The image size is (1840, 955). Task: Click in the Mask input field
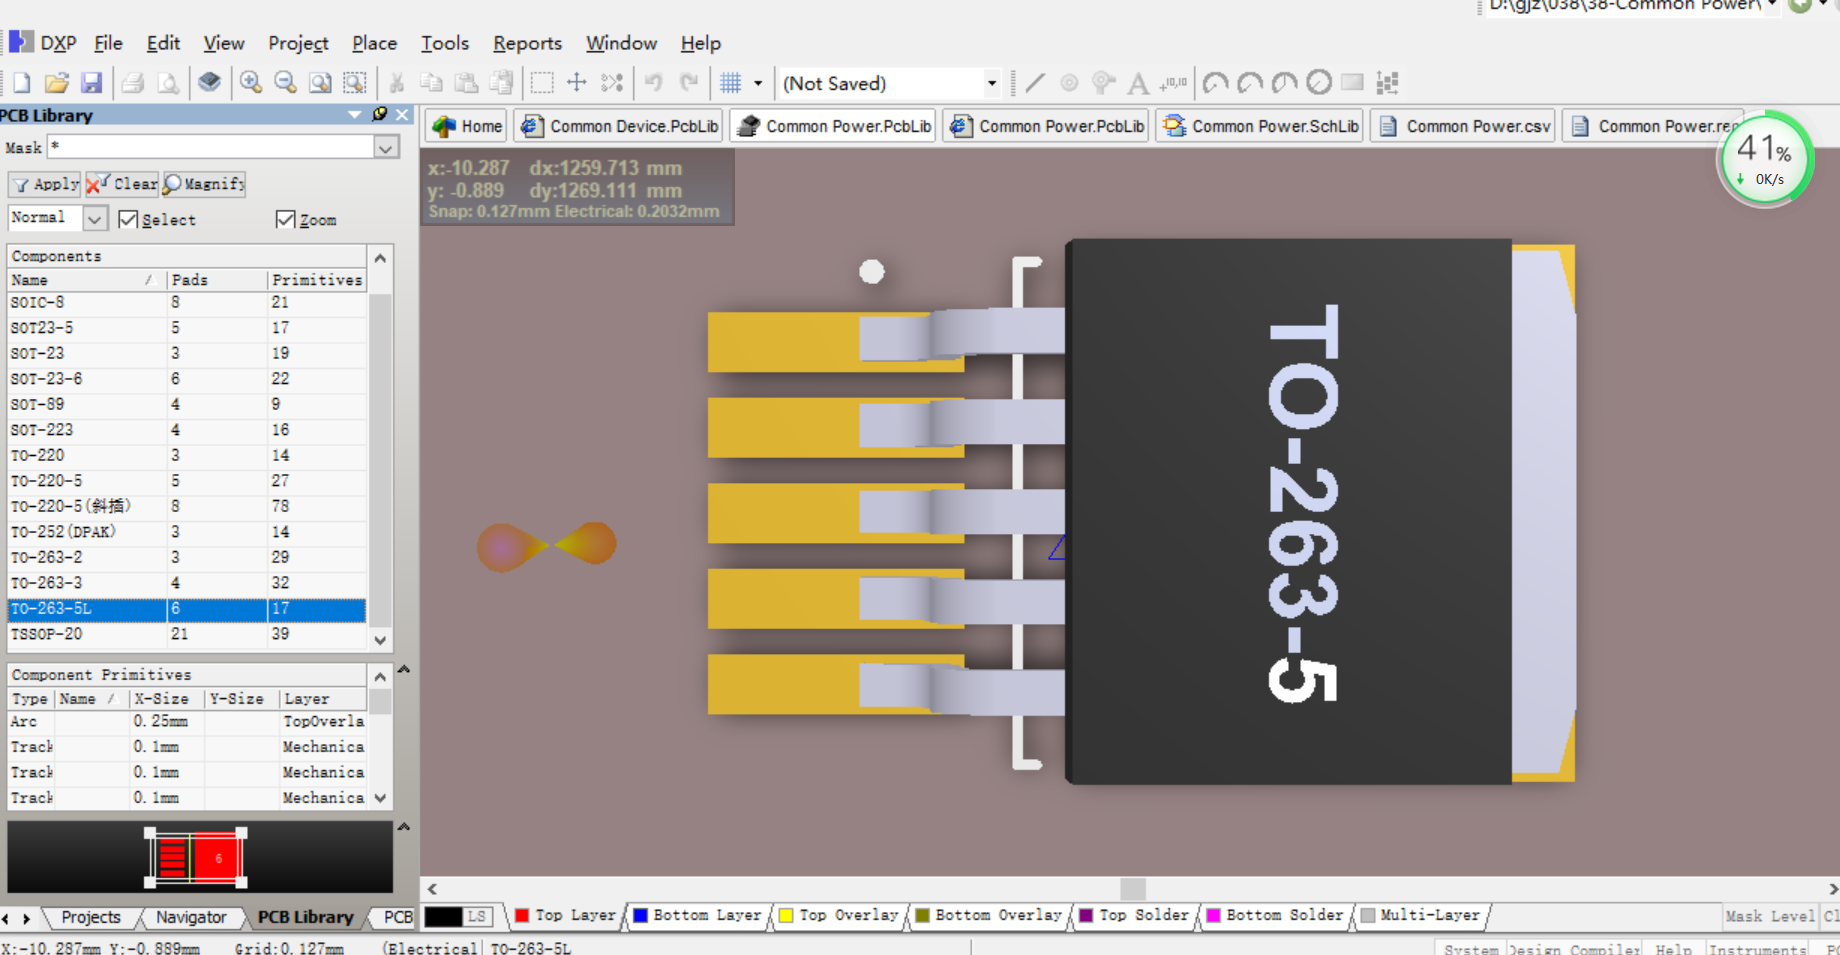210,148
